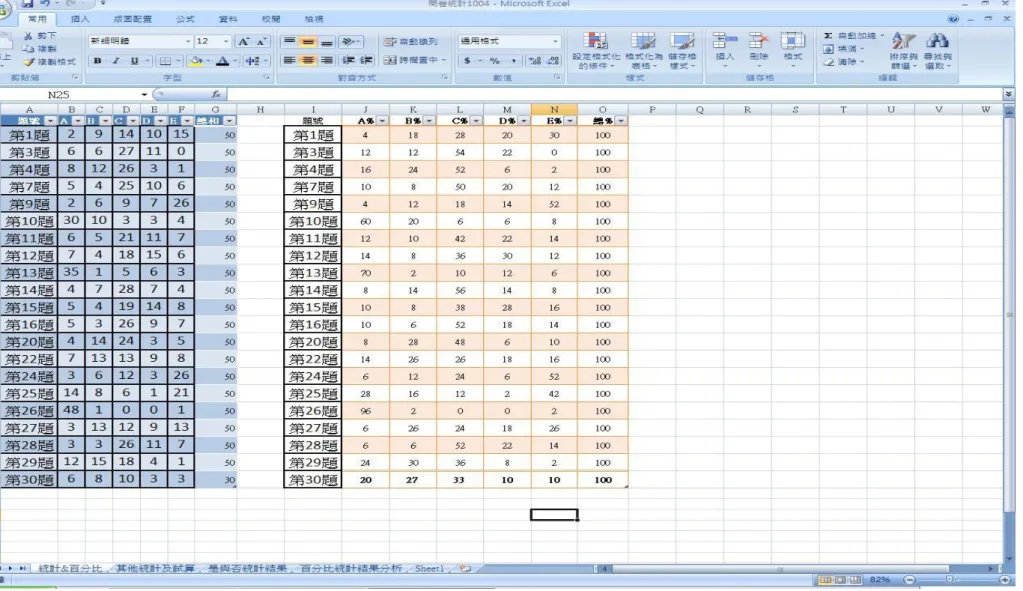Click the phonetic guide (中) icon
The width and height of the screenshot is (1023, 591).
tap(252, 61)
